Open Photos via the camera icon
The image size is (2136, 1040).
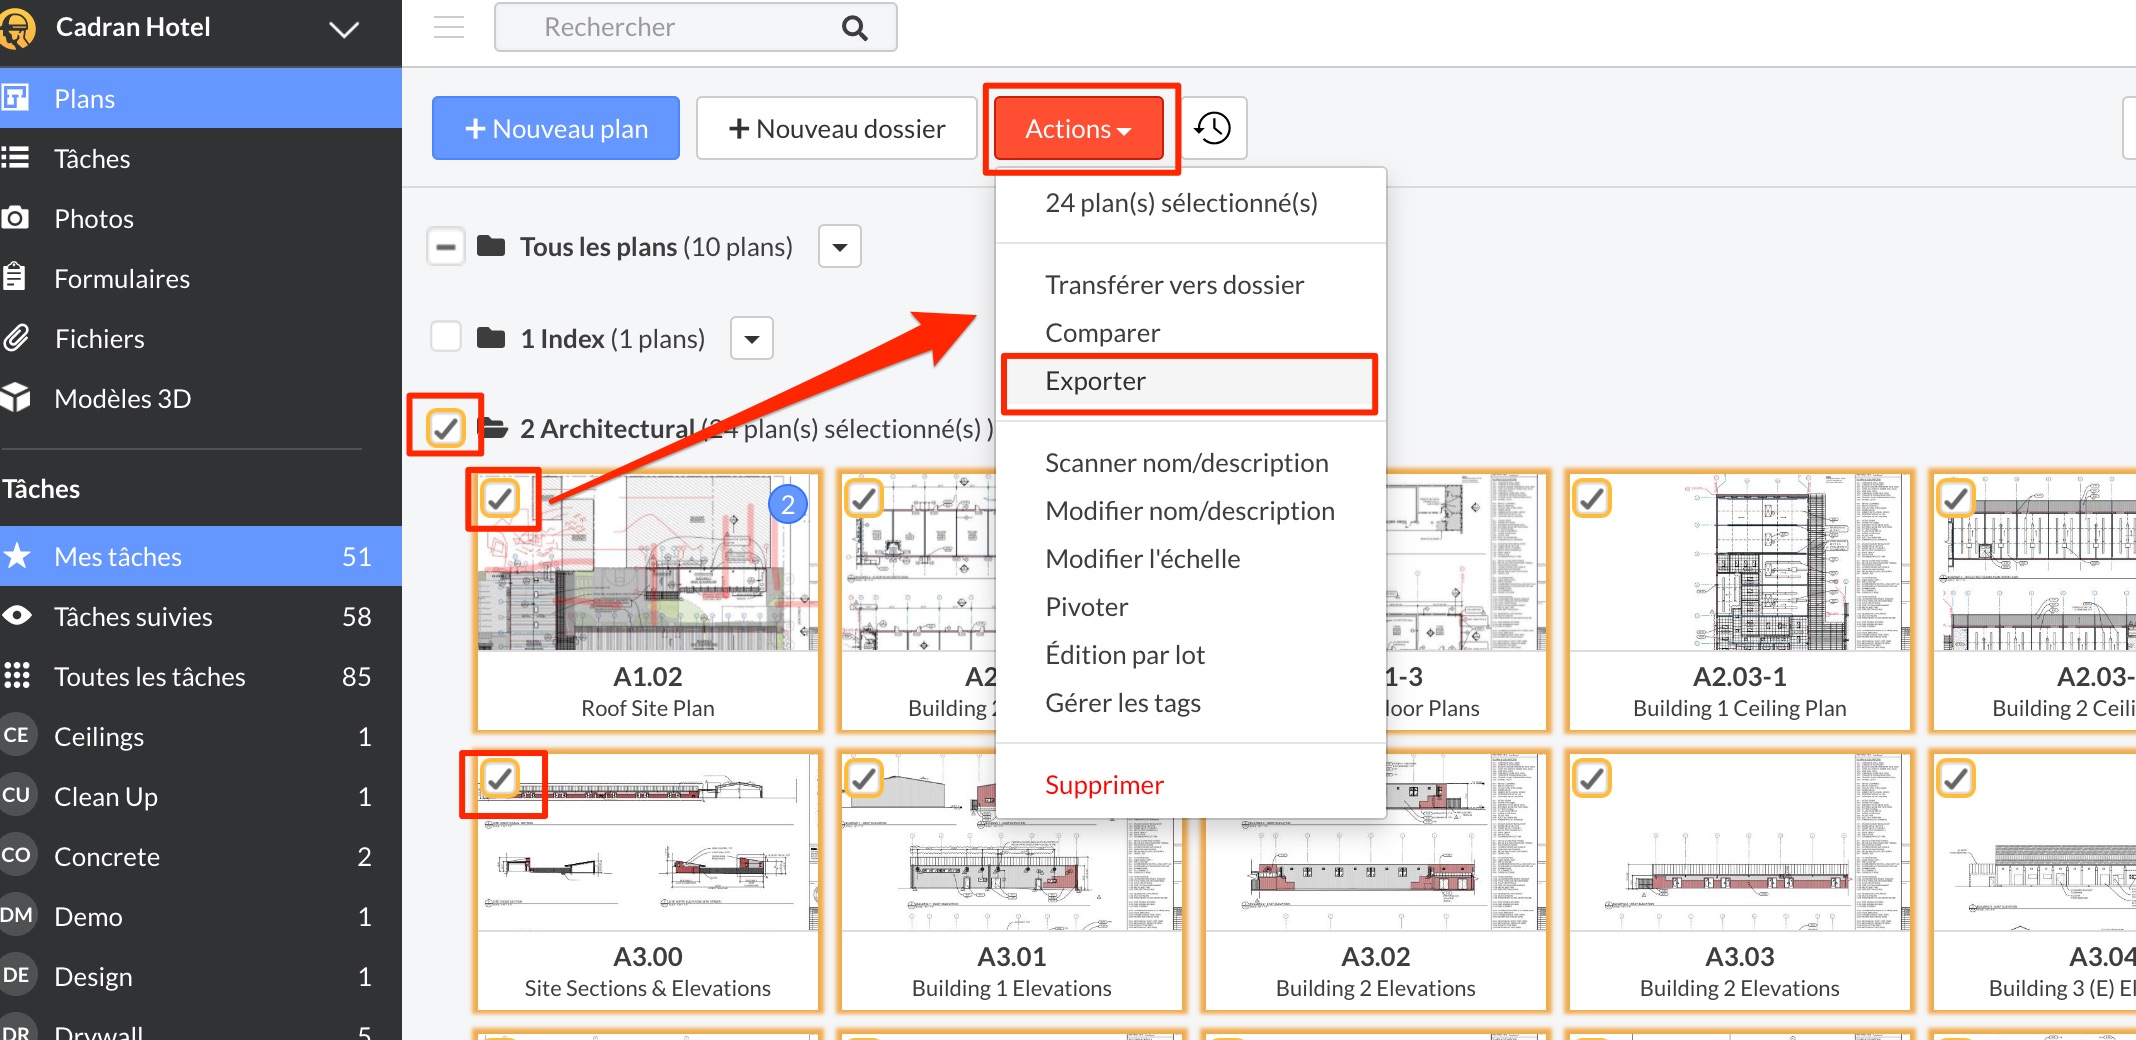16,218
